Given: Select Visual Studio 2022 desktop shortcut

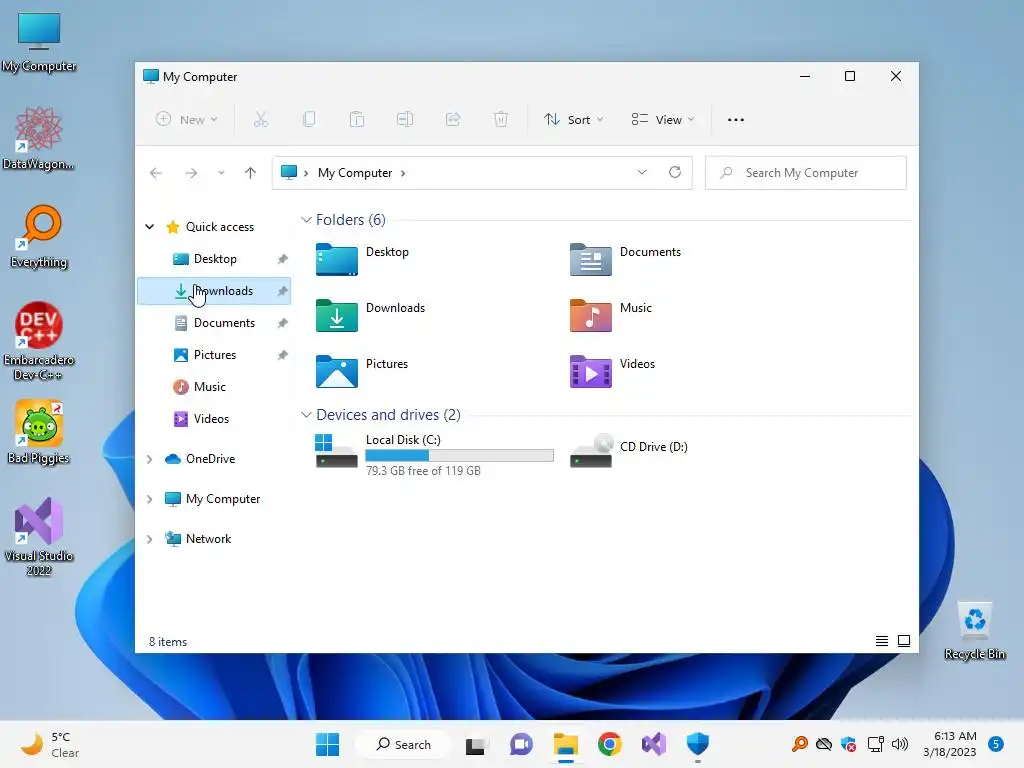Looking at the screenshot, I should click(x=39, y=537).
